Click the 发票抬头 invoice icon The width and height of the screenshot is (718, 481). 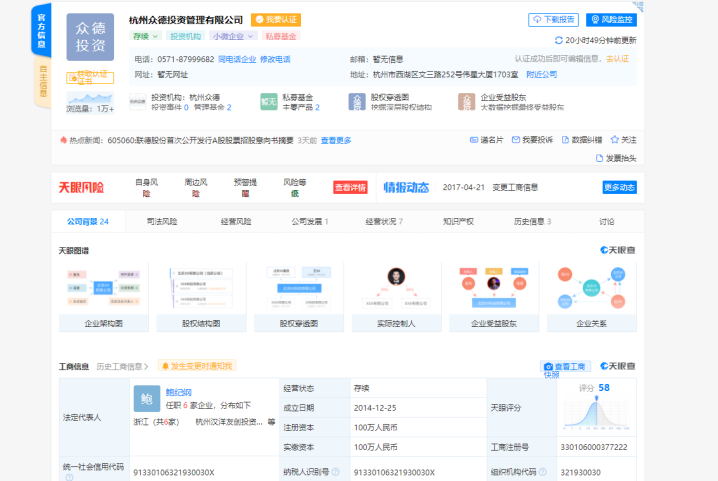point(599,158)
